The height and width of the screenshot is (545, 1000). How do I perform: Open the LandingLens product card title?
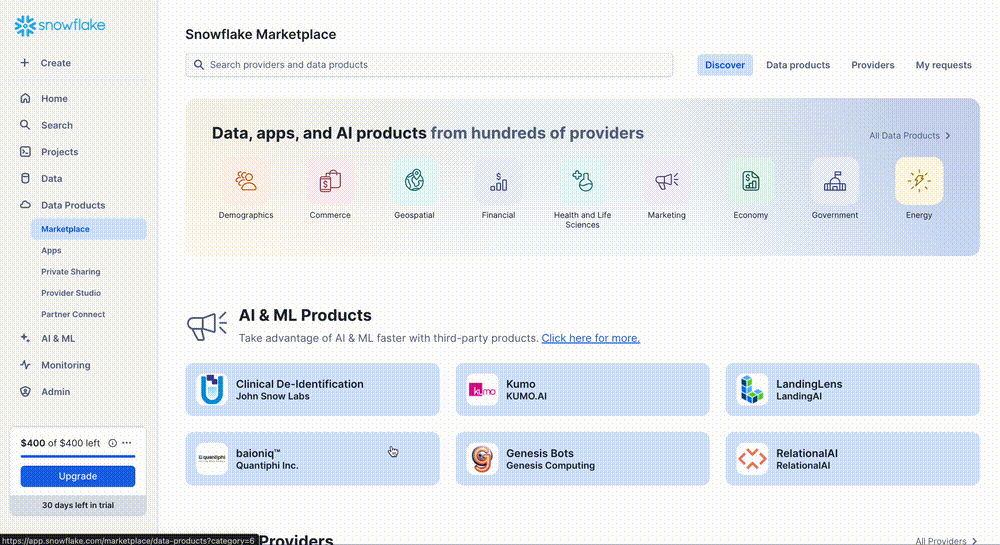(x=809, y=384)
